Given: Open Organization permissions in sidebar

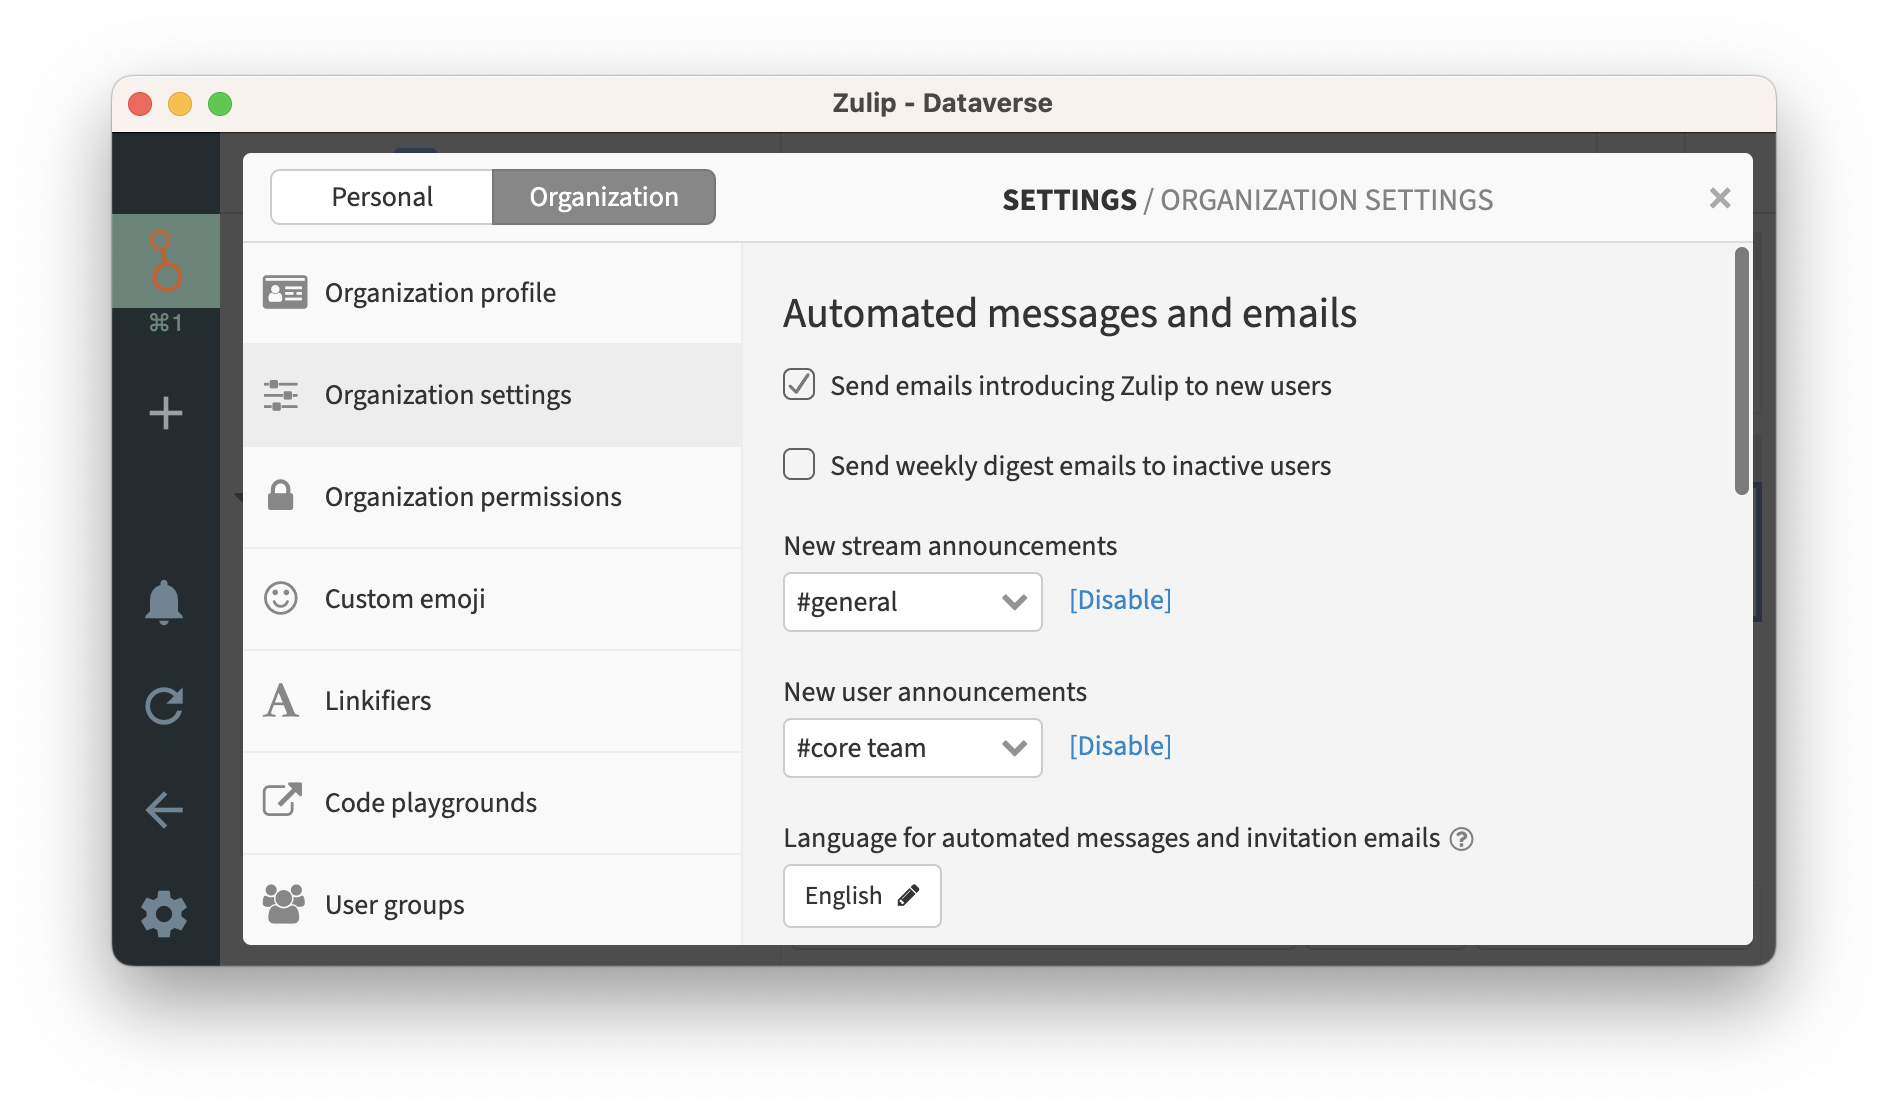Looking at the screenshot, I should pos(472,497).
